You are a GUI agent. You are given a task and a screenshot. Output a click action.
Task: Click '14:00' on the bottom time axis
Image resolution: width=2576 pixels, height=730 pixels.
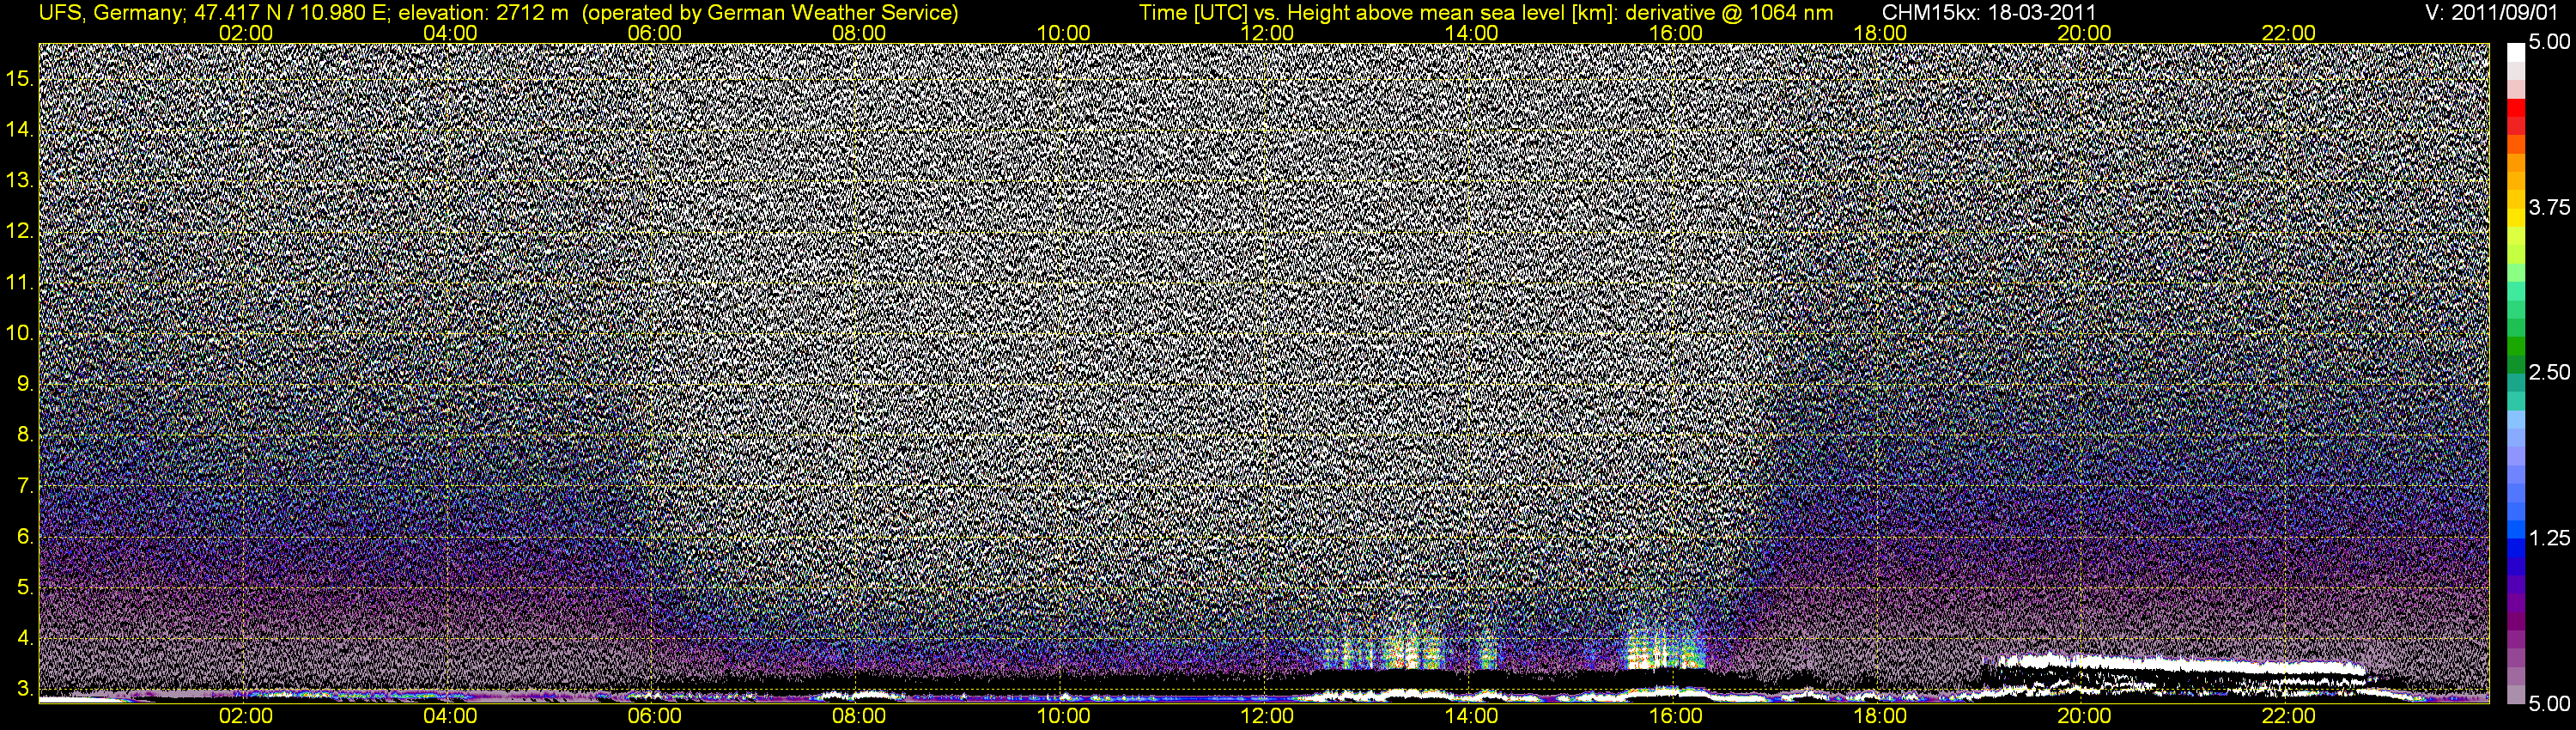click(x=1472, y=716)
